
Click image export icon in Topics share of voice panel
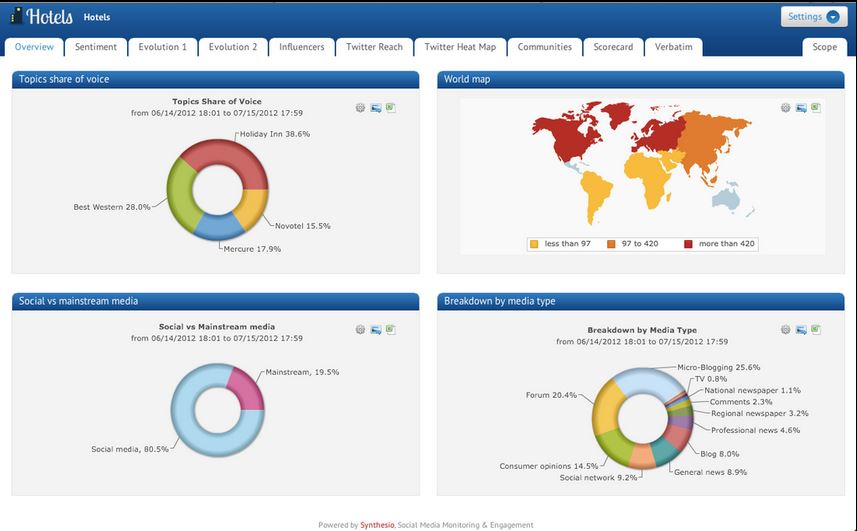point(375,107)
